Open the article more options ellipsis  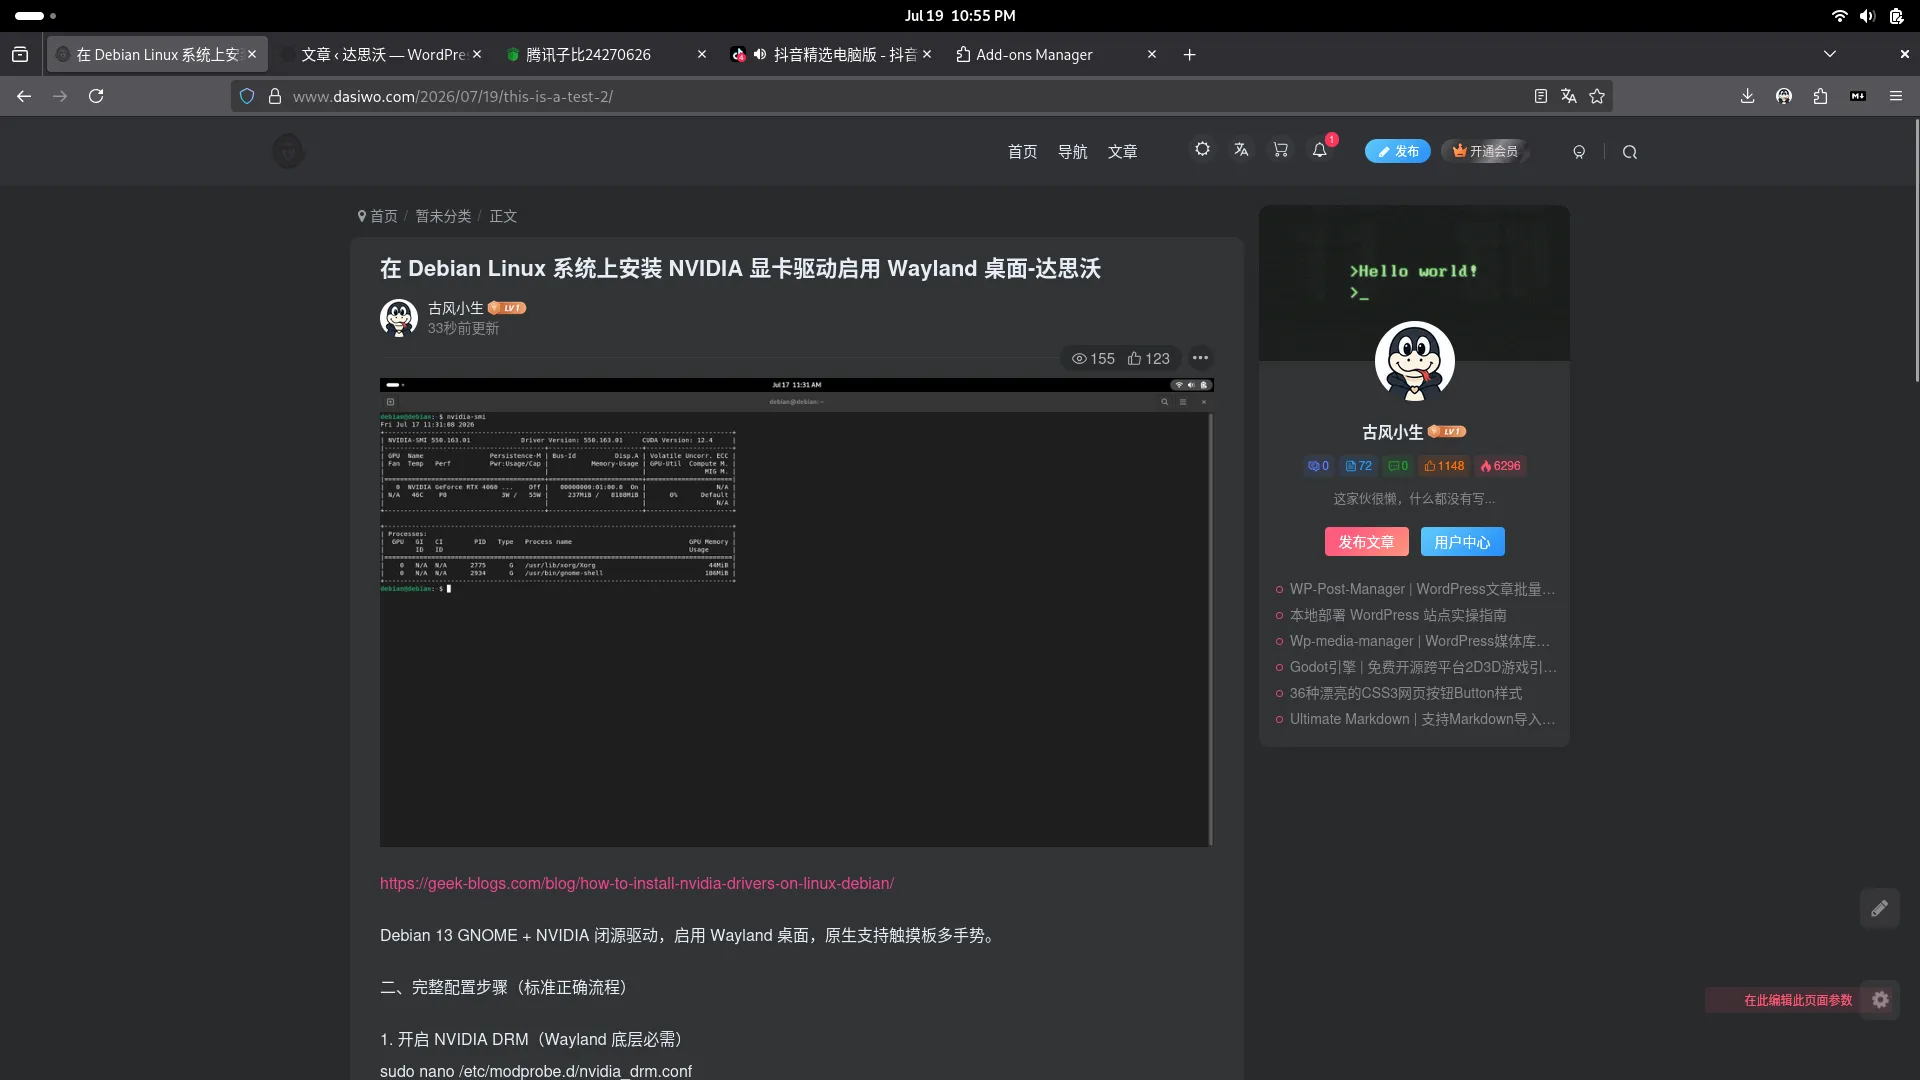1200,358
